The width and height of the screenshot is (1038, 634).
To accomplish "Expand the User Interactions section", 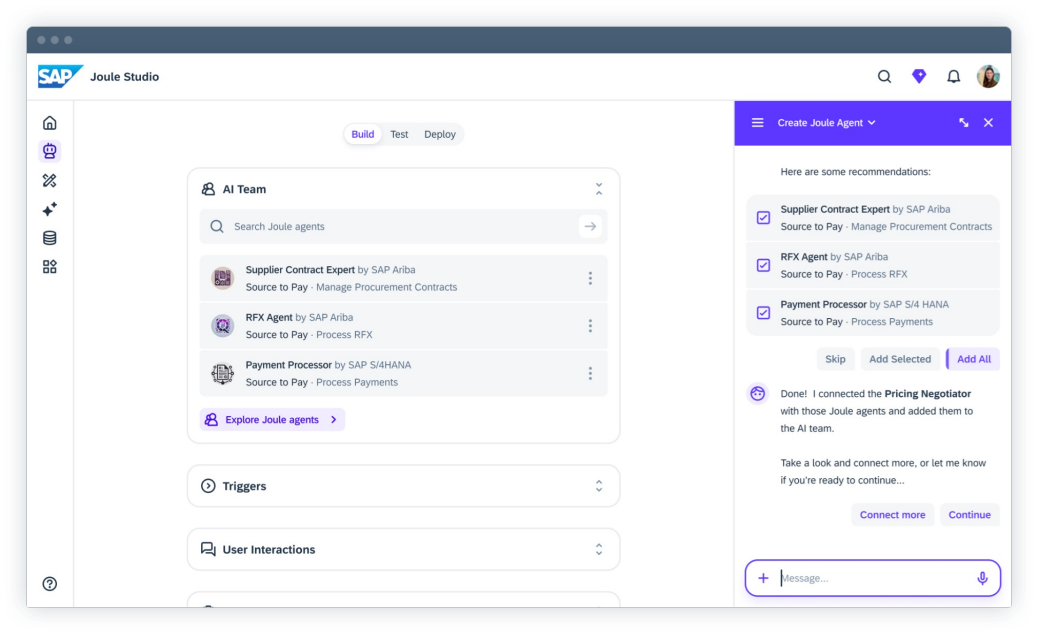I will tap(598, 550).
